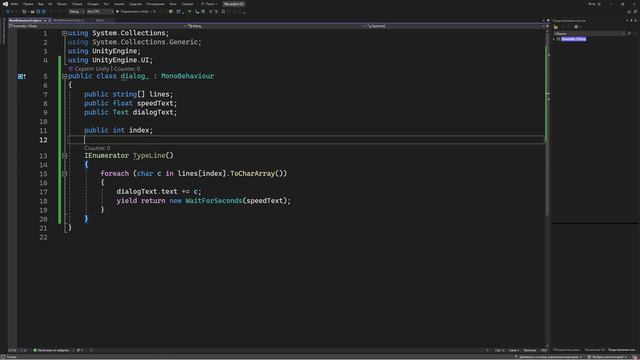The height and width of the screenshot is (360, 640).
Task: Click Ссылок: 0 link above the class declaration
Action: pyautogui.click(x=127, y=69)
